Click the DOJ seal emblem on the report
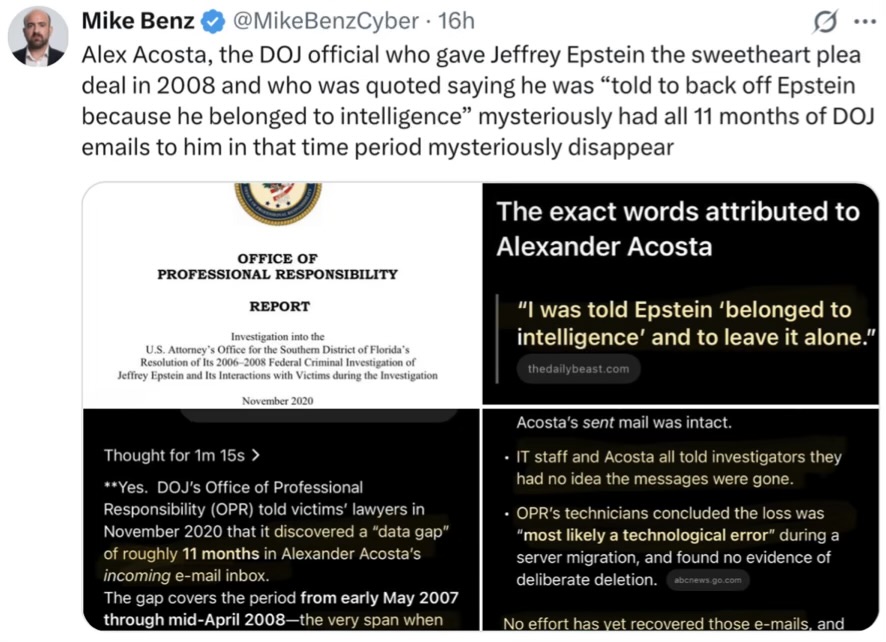The image size is (886, 642). [x=277, y=203]
